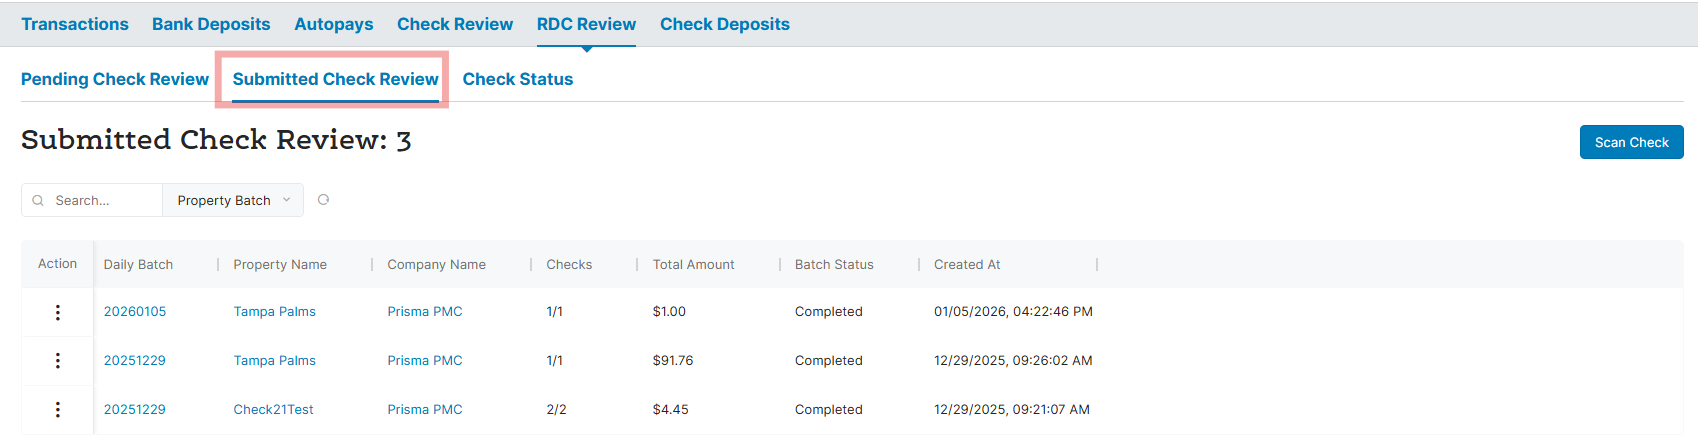
Task: Expand the Property Batch dropdown
Action: point(233,201)
